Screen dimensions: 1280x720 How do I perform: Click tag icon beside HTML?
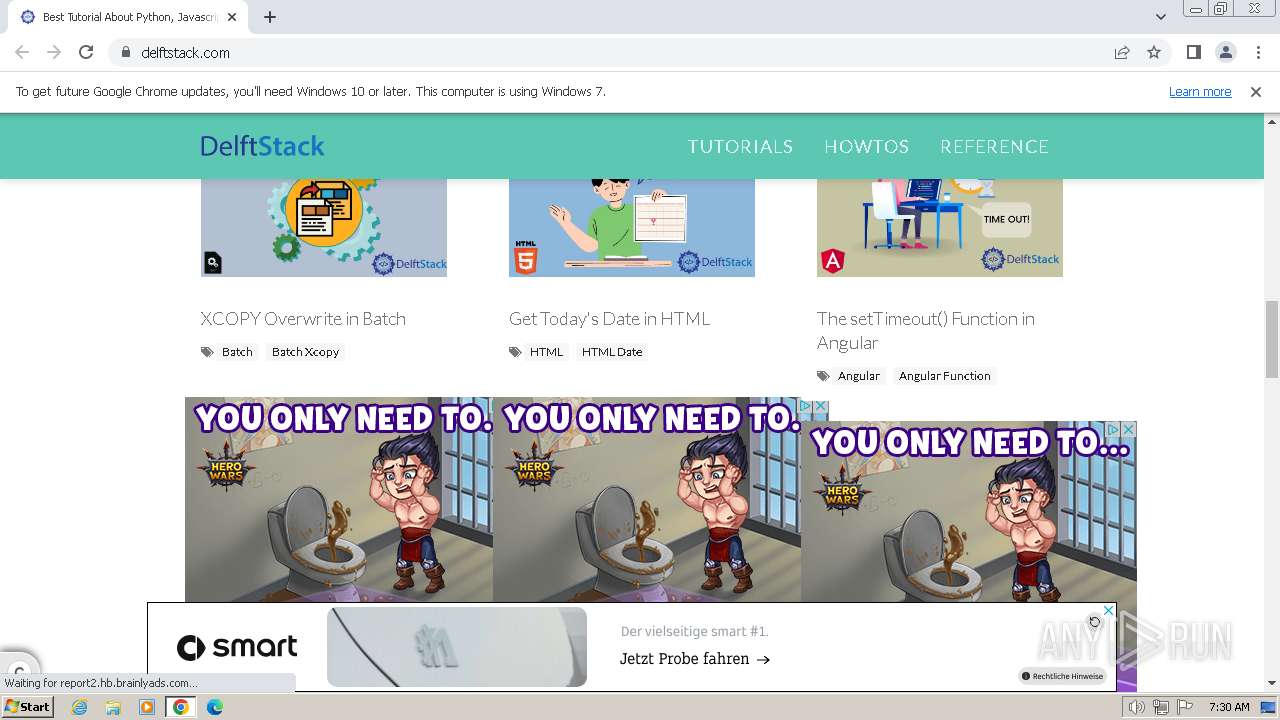click(x=515, y=352)
